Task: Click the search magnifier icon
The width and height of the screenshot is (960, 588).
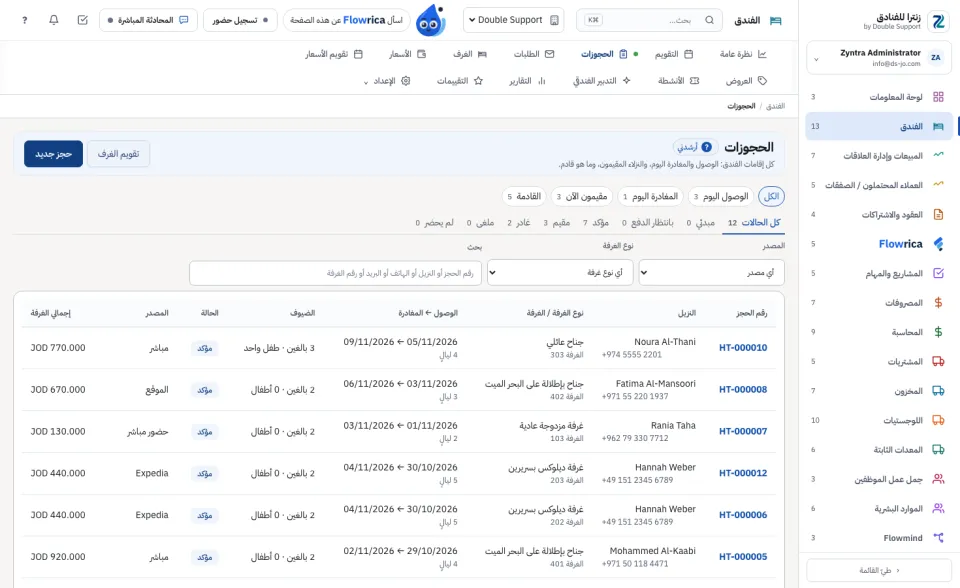Action: pos(709,20)
